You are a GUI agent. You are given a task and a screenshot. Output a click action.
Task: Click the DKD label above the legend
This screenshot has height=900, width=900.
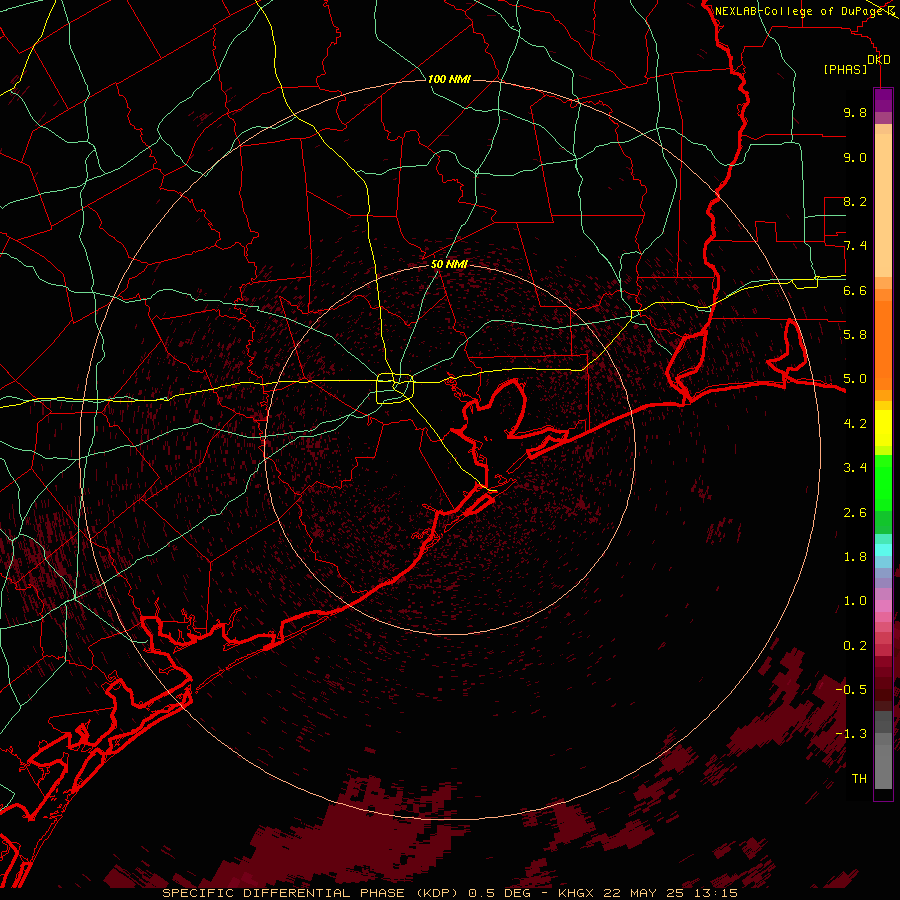click(879, 60)
